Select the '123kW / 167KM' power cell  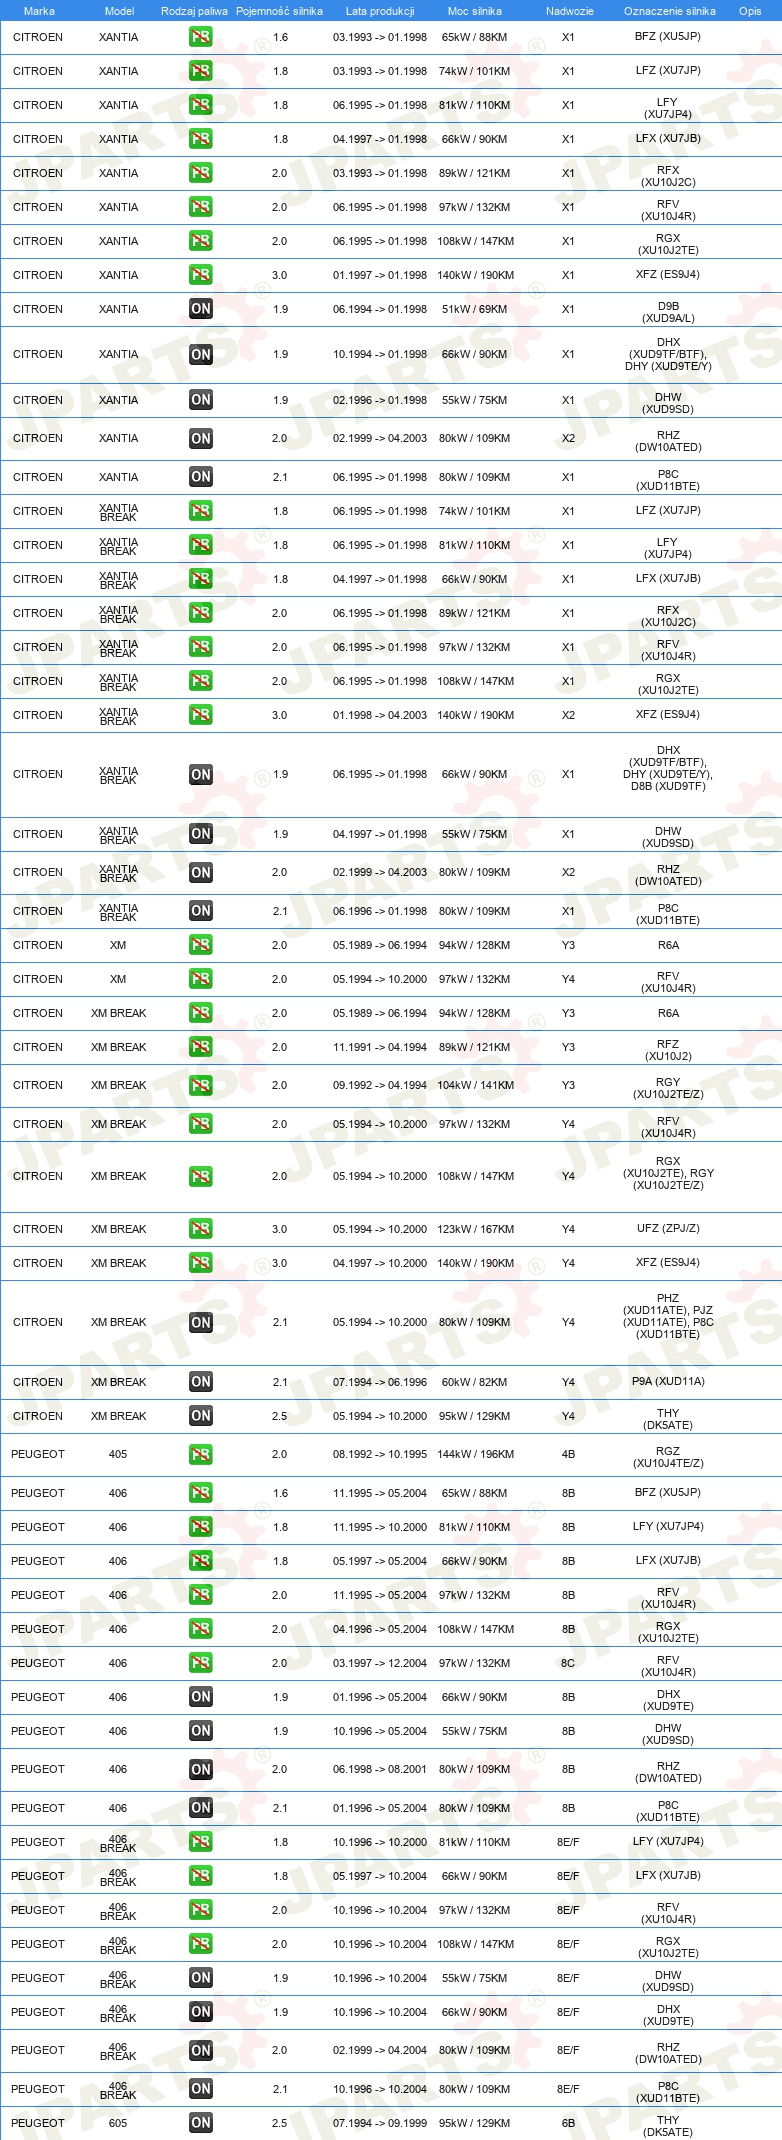(x=475, y=1229)
